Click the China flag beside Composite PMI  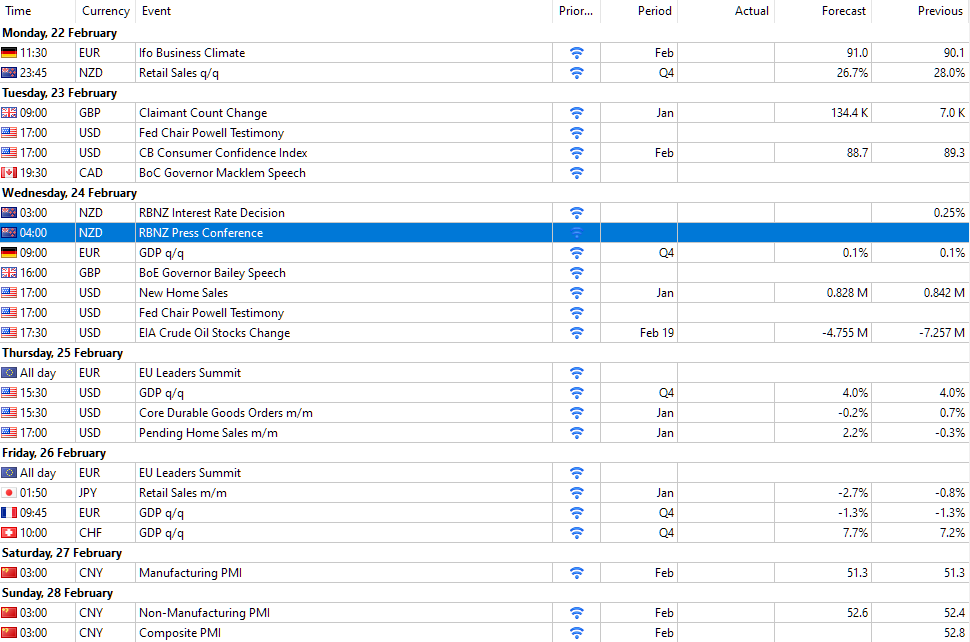point(9,633)
